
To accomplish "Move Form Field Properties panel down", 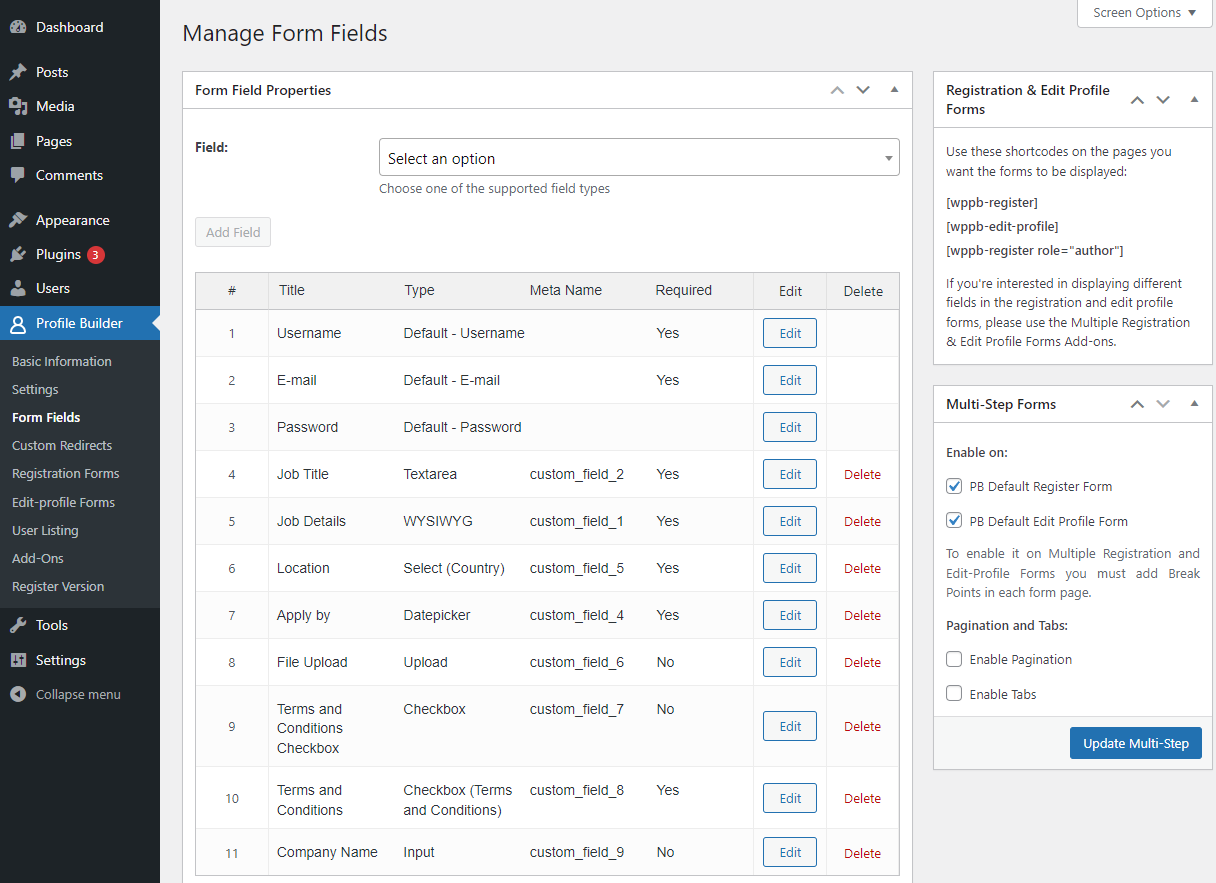I will pos(863,90).
